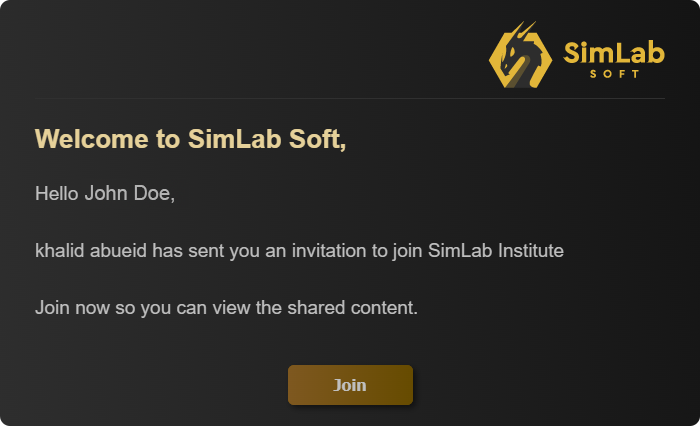Click the small SOFT text under SimLab

[x=614, y=74]
